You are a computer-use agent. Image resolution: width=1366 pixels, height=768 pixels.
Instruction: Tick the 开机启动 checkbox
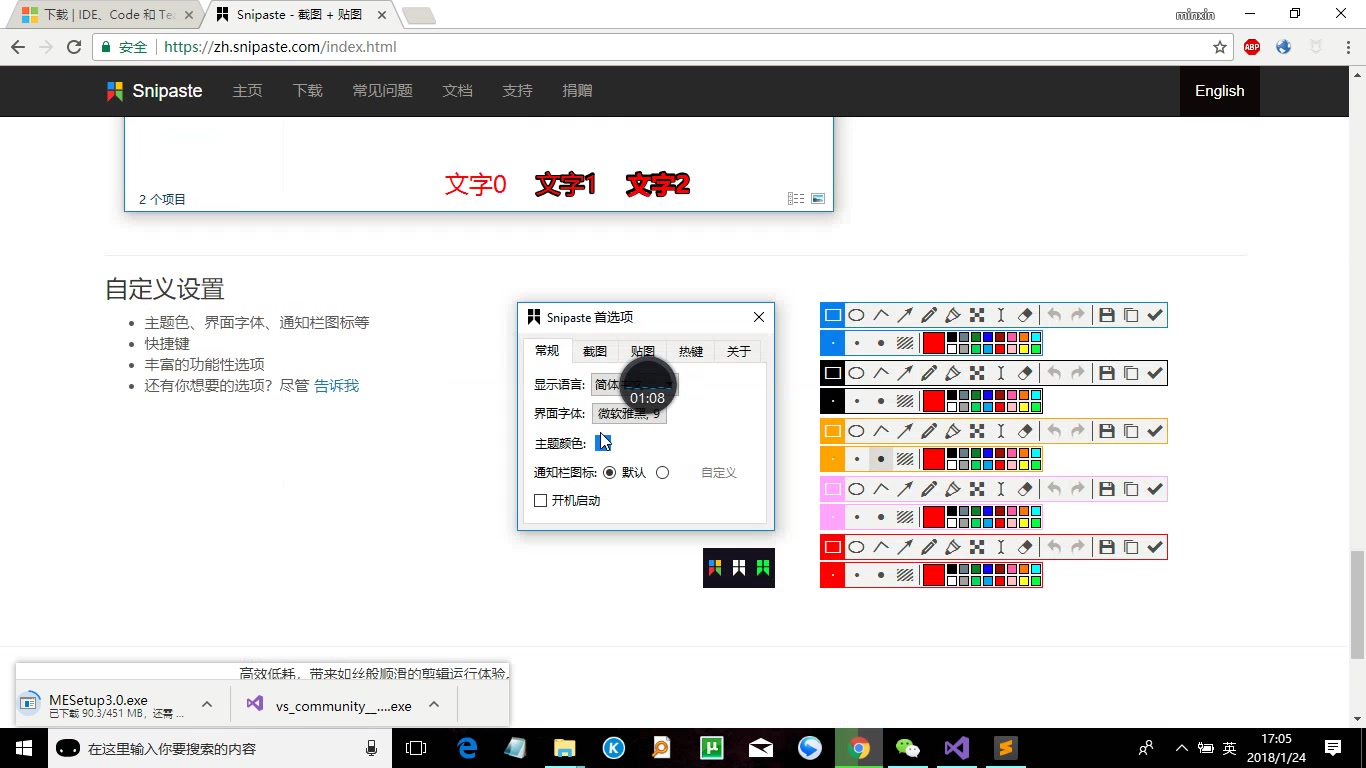coord(541,500)
